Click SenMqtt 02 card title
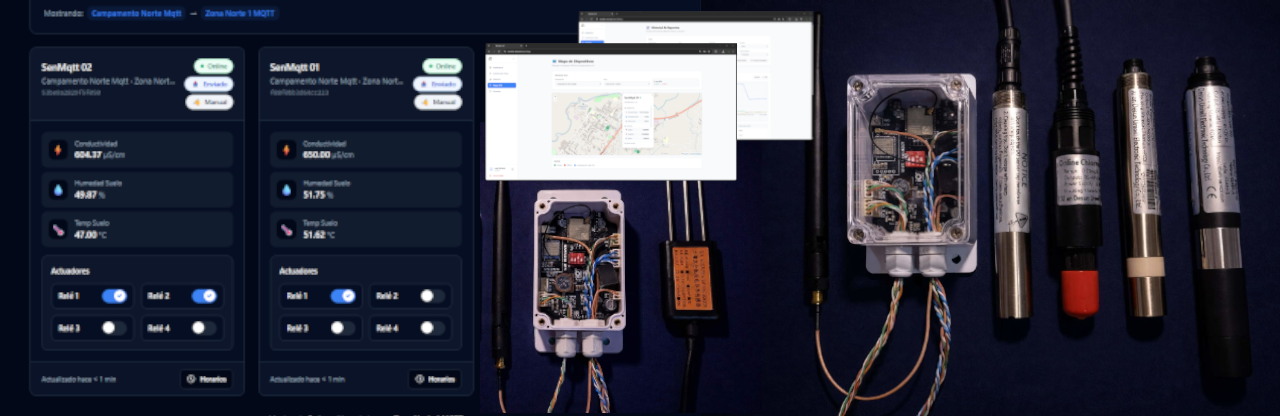1280x416 pixels. (67, 67)
